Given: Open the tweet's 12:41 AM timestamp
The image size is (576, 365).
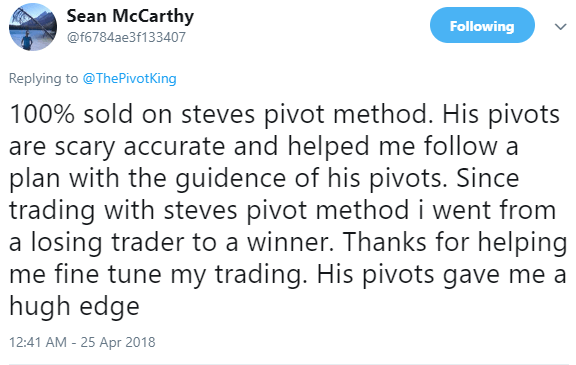Looking at the screenshot, I should point(38,342).
